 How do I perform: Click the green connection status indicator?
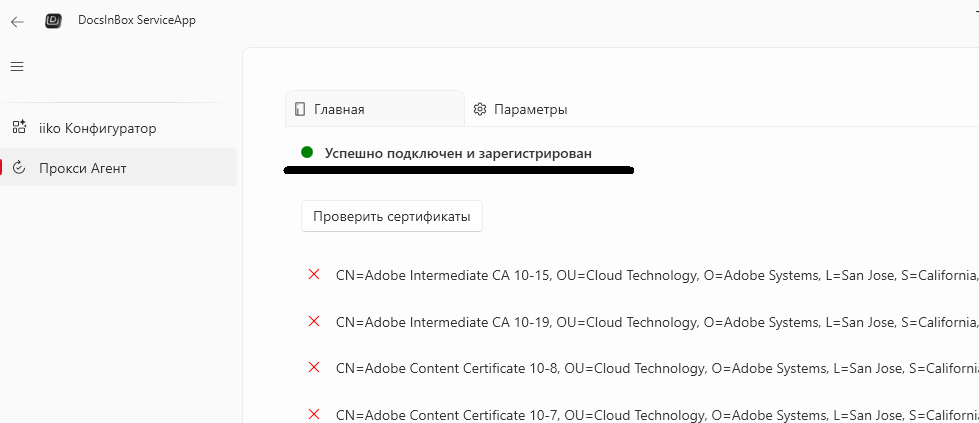307,153
